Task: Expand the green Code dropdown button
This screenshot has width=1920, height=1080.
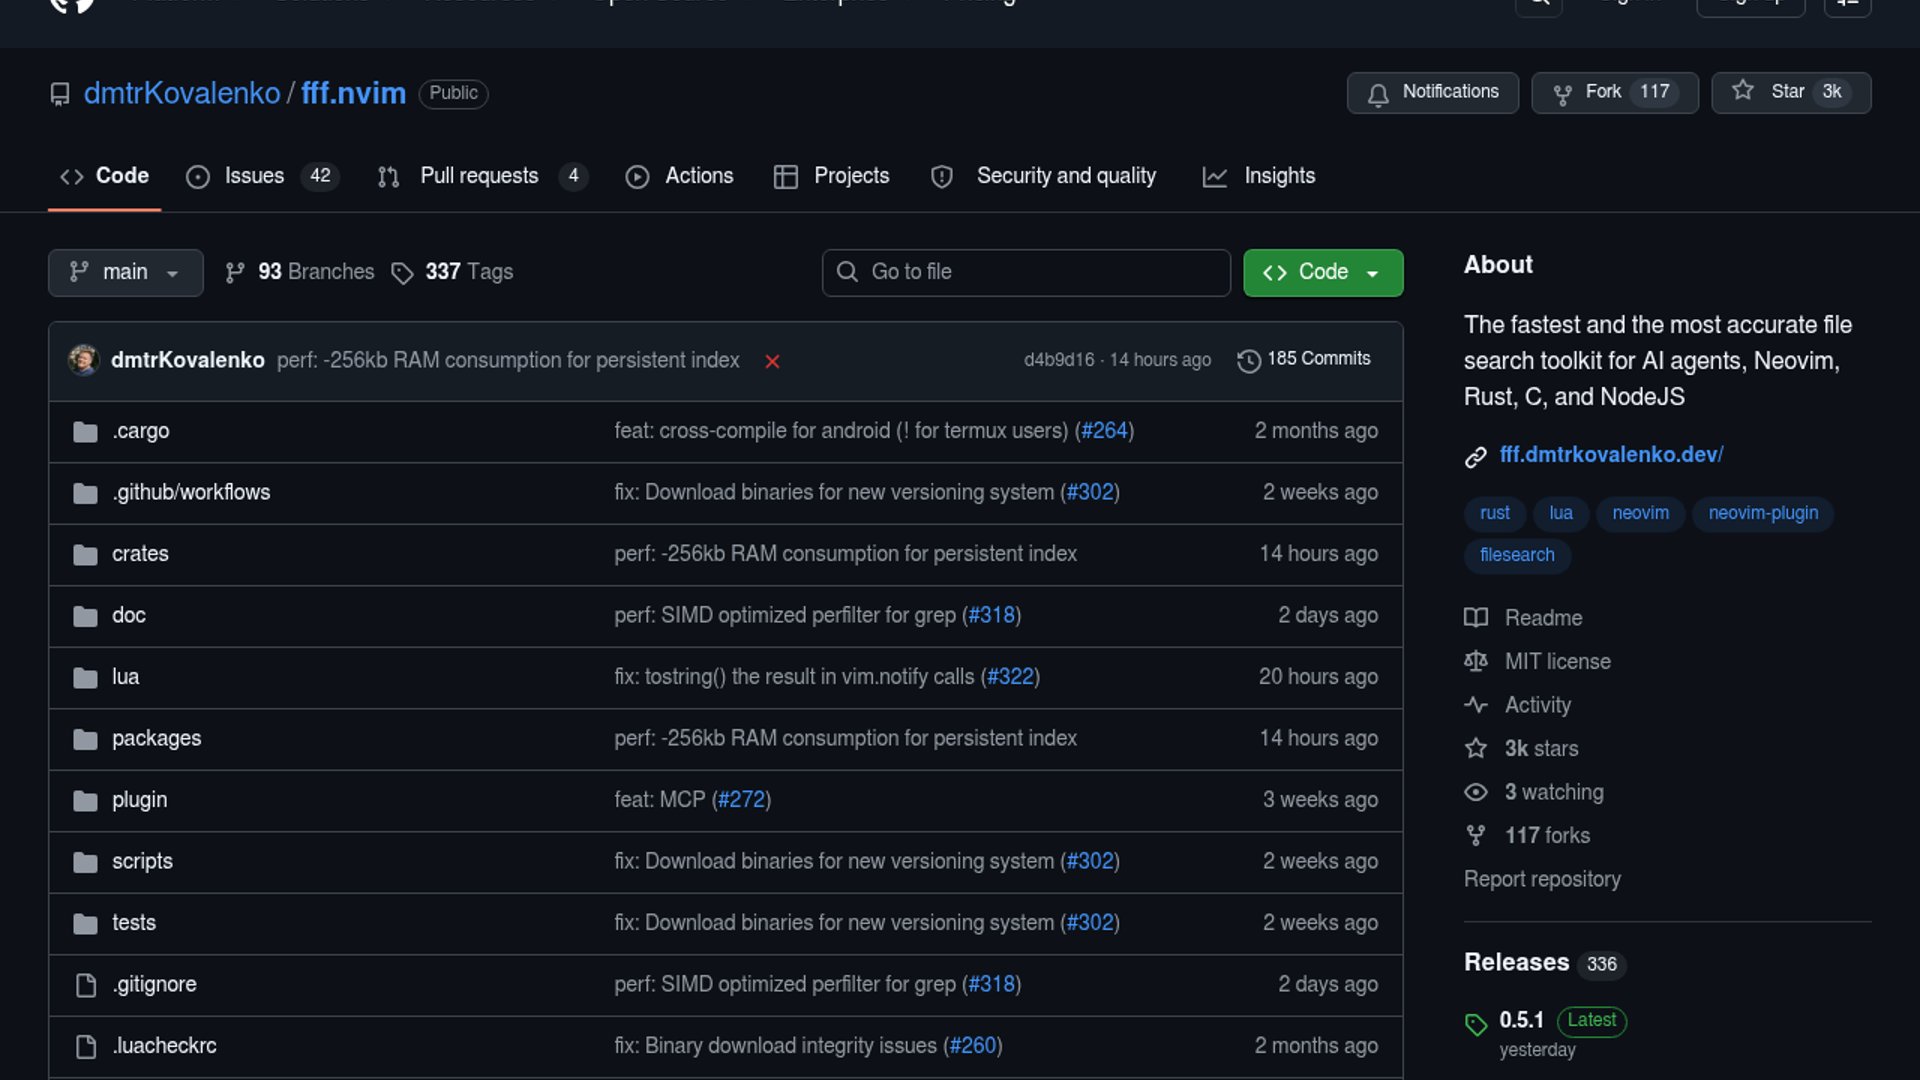Action: 1322,272
